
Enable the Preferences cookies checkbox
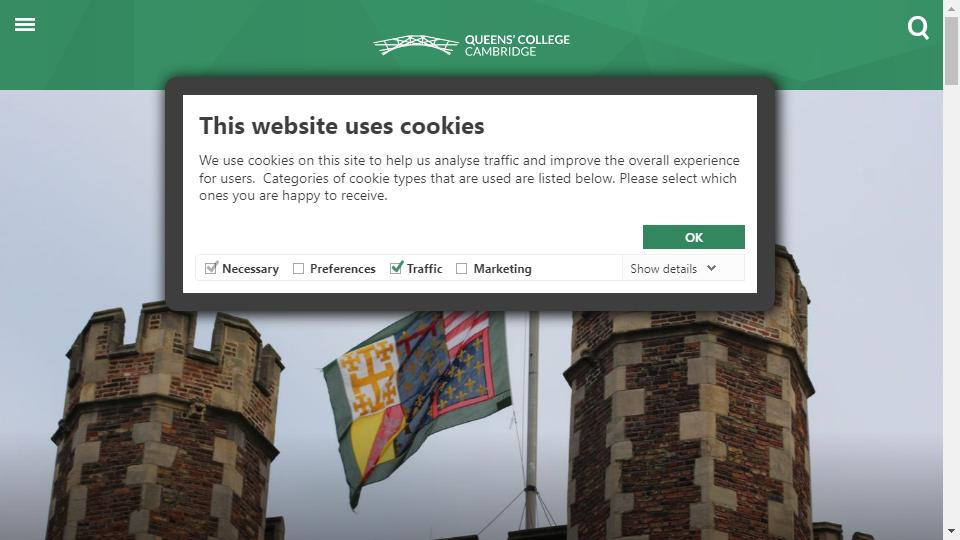pos(298,269)
